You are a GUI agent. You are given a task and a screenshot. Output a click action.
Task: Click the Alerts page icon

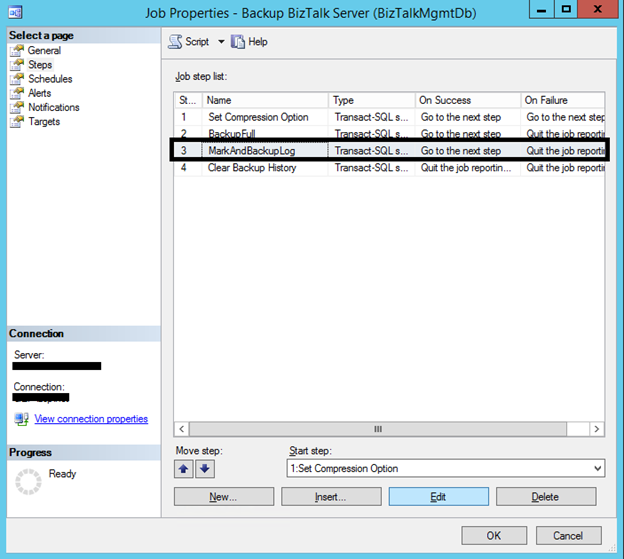17,93
